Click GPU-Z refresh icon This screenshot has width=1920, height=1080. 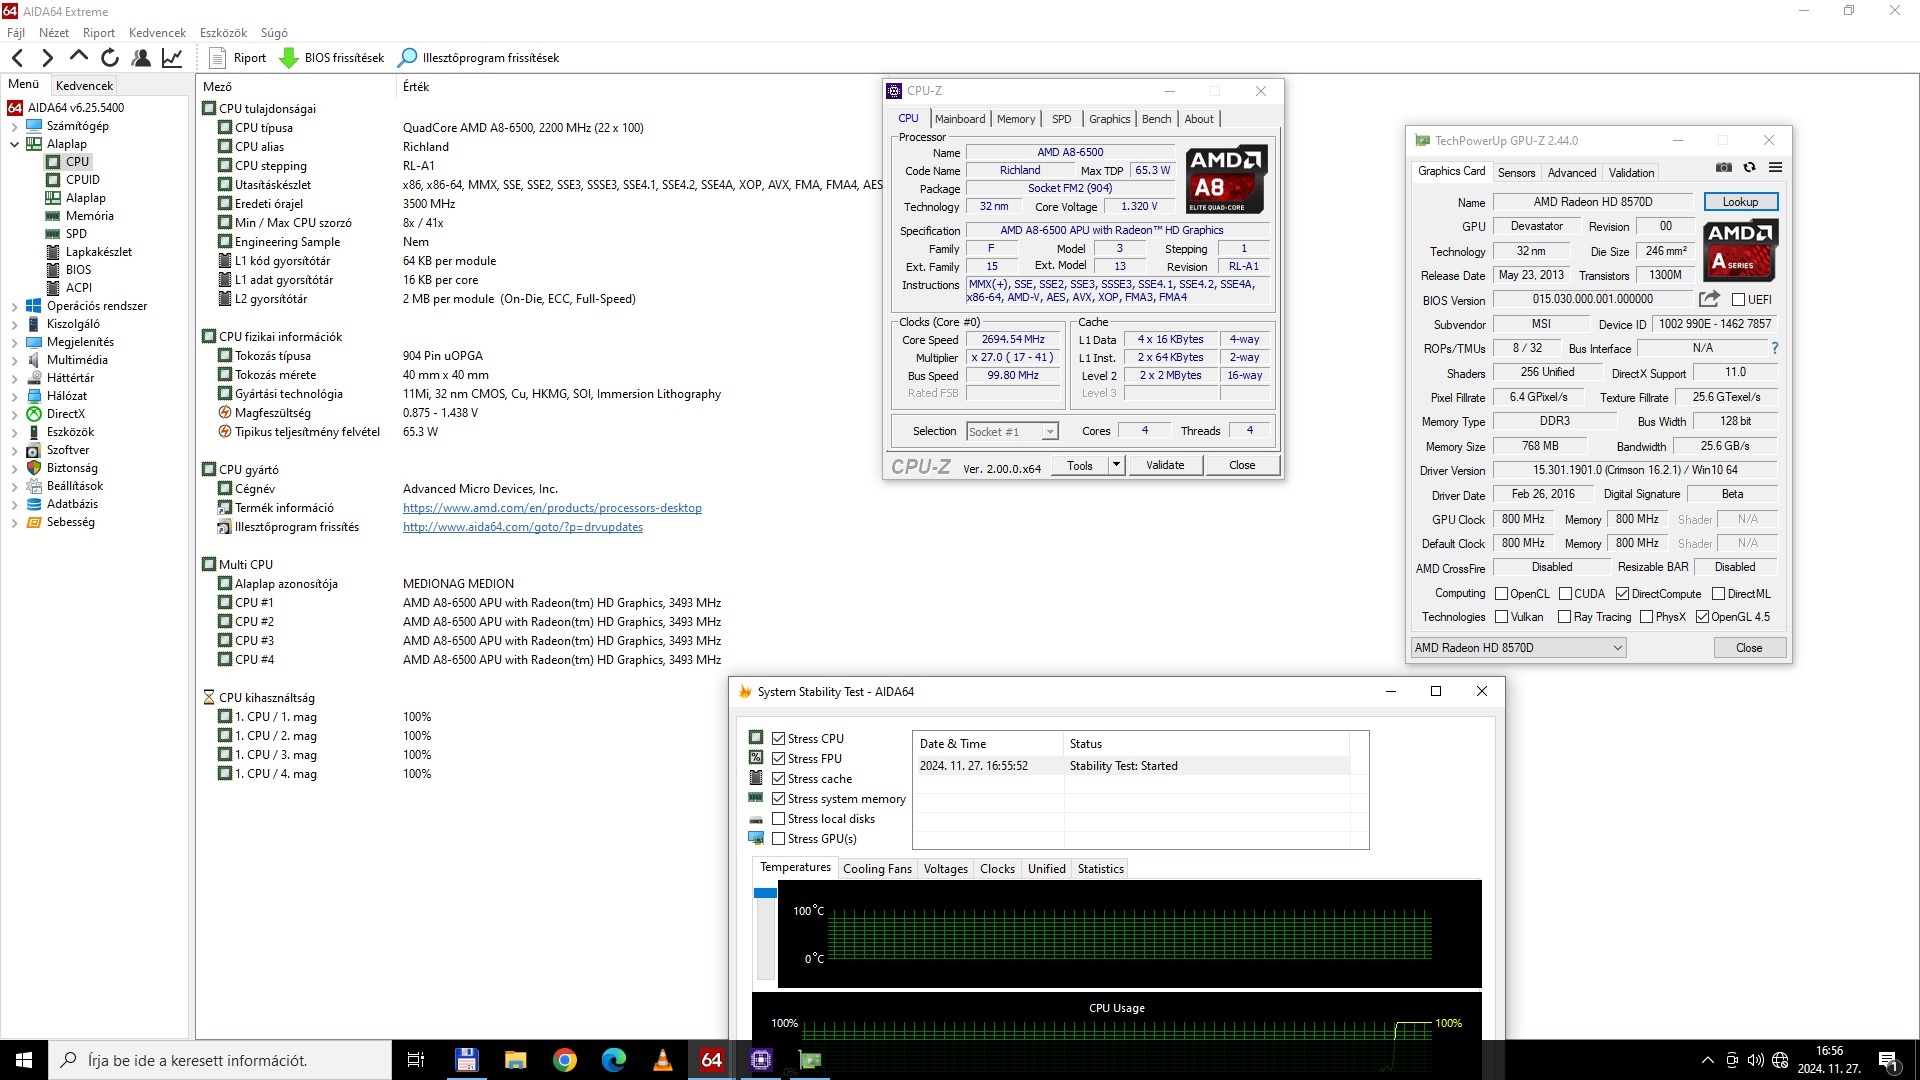click(1749, 168)
